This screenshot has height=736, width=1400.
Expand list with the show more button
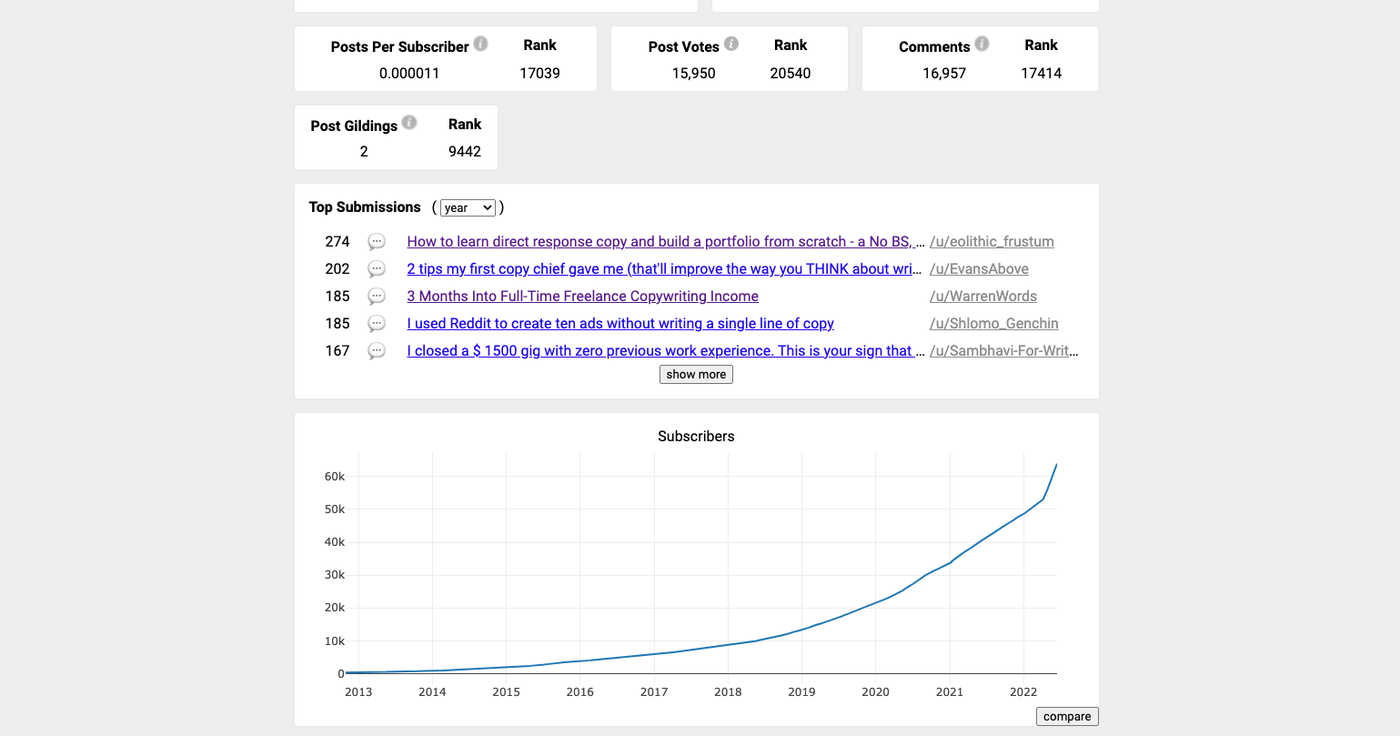696,374
